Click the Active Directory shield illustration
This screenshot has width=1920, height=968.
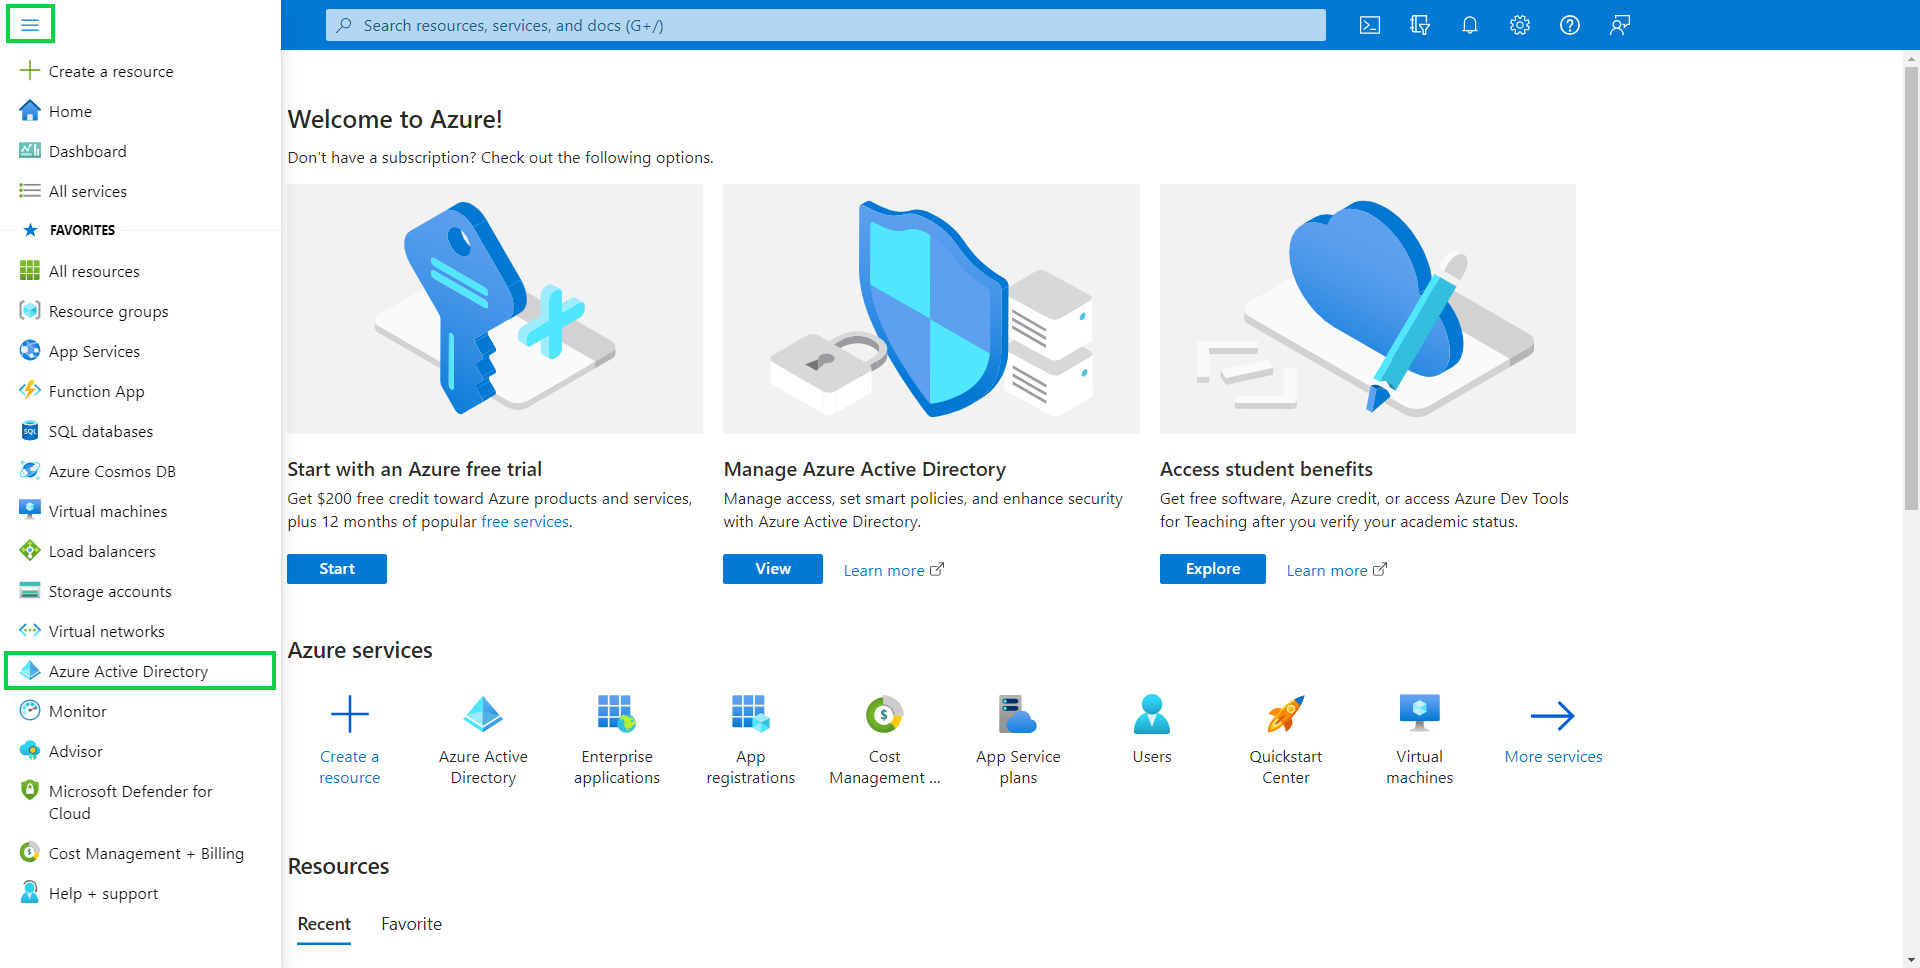click(x=931, y=309)
